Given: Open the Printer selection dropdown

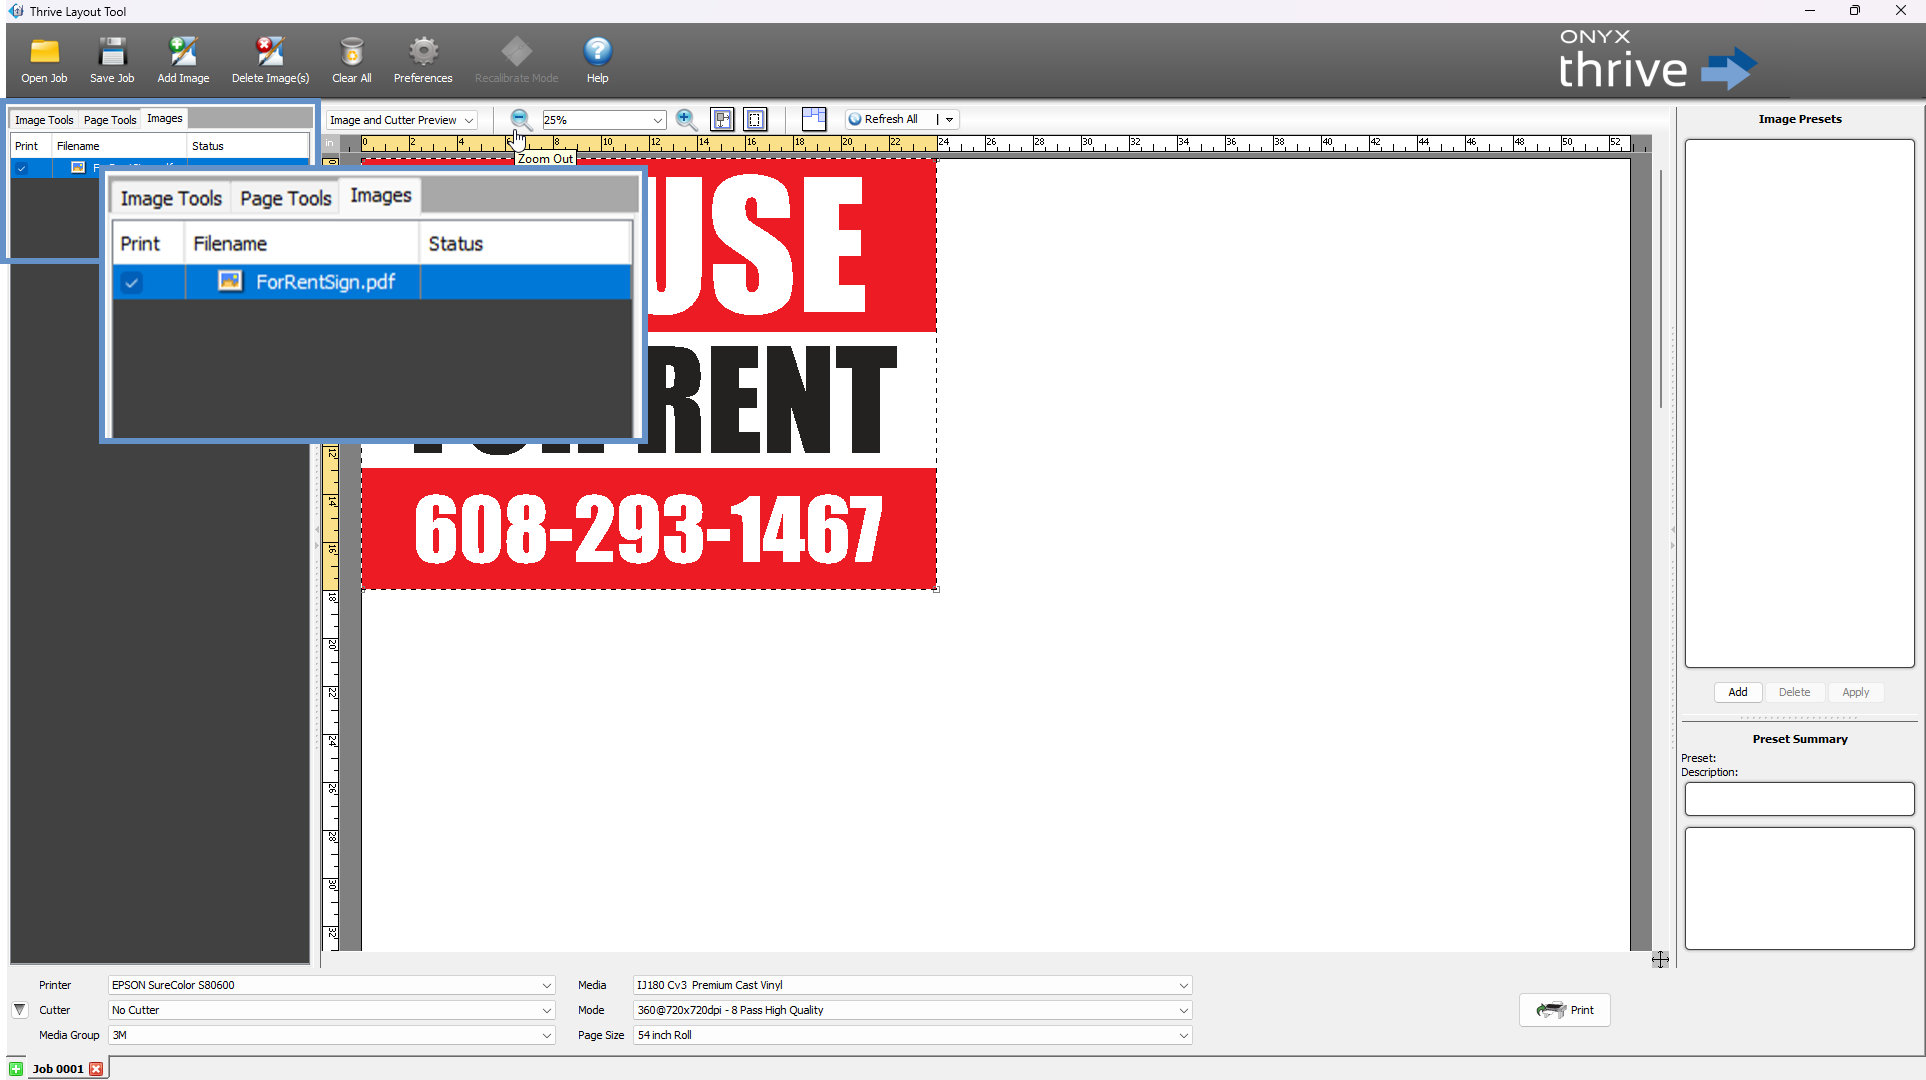Looking at the screenshot, I should [546, 985].
